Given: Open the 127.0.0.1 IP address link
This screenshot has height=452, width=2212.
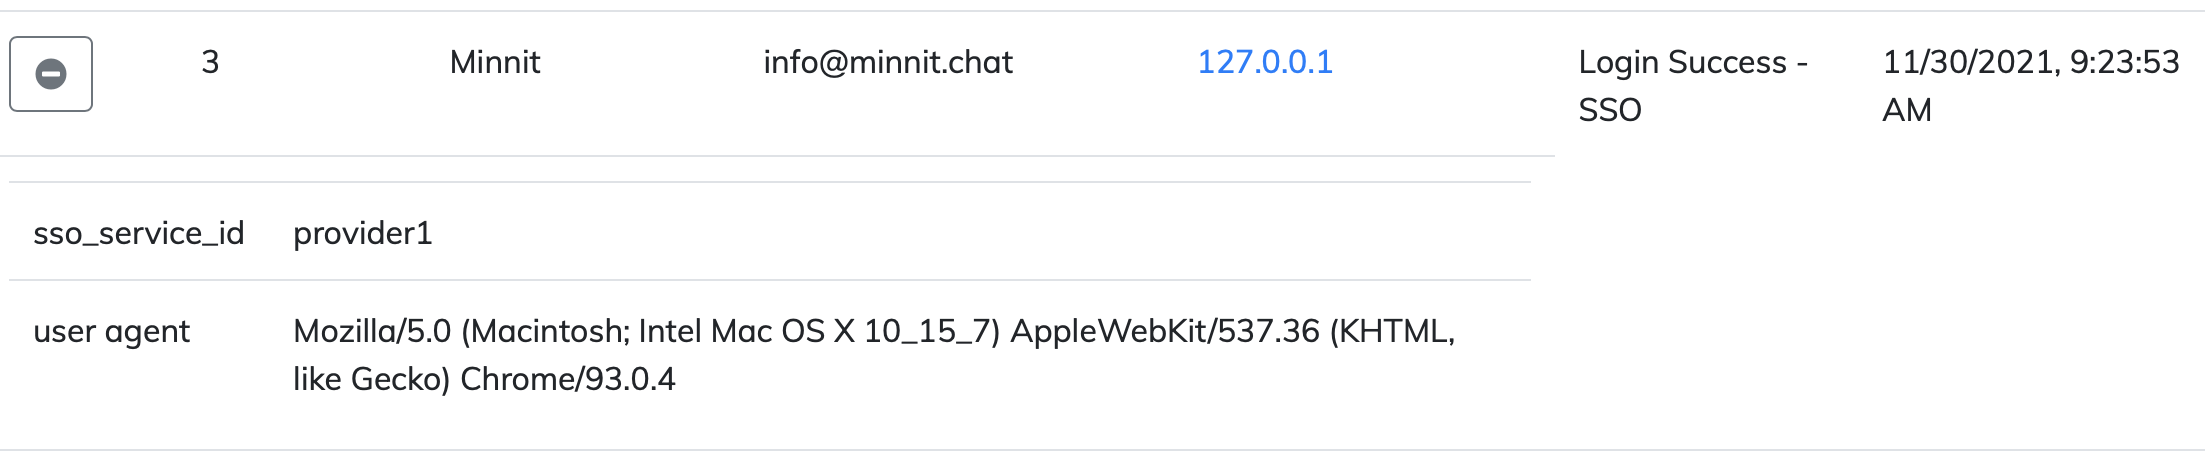Looking at the screenshot, I should [x=1265, y=62].
